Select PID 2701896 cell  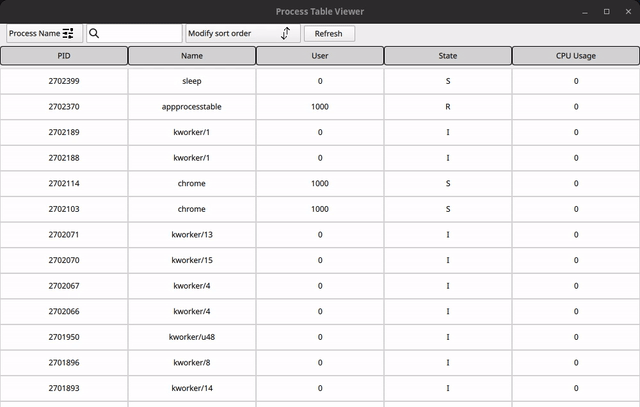point(64,363)
